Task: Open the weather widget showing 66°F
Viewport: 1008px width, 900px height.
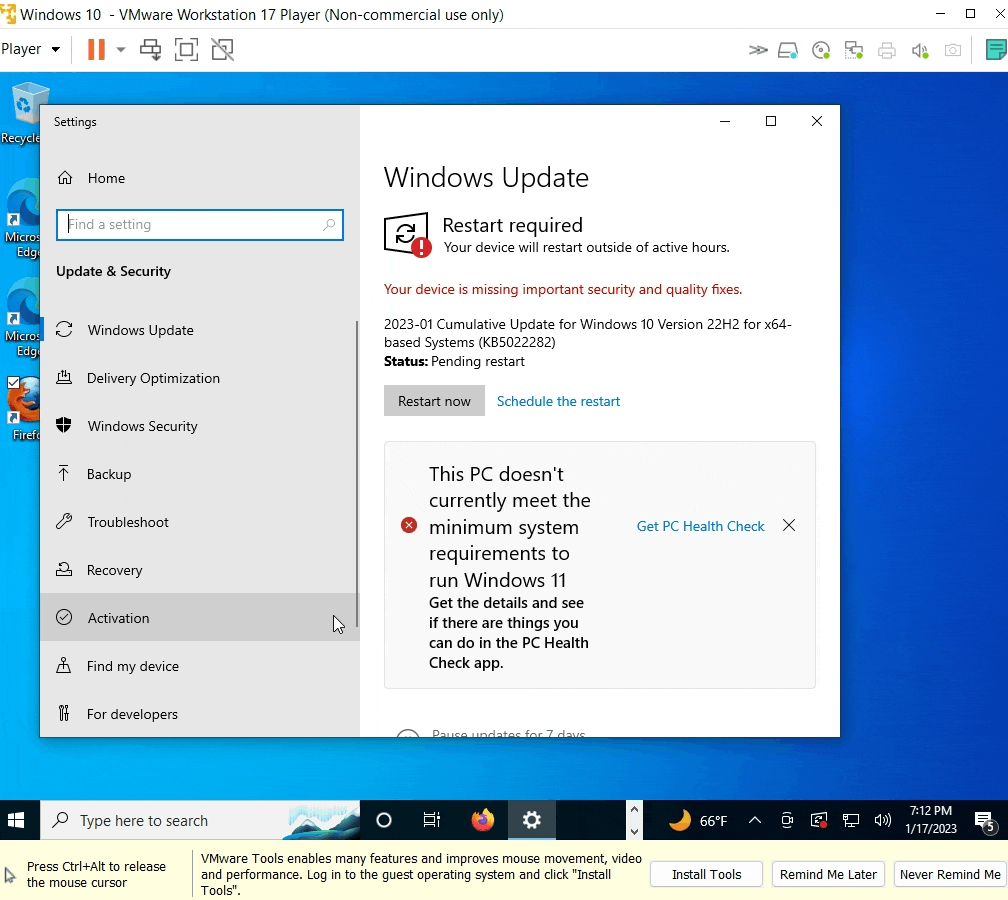Action: [x=699, y=820]
